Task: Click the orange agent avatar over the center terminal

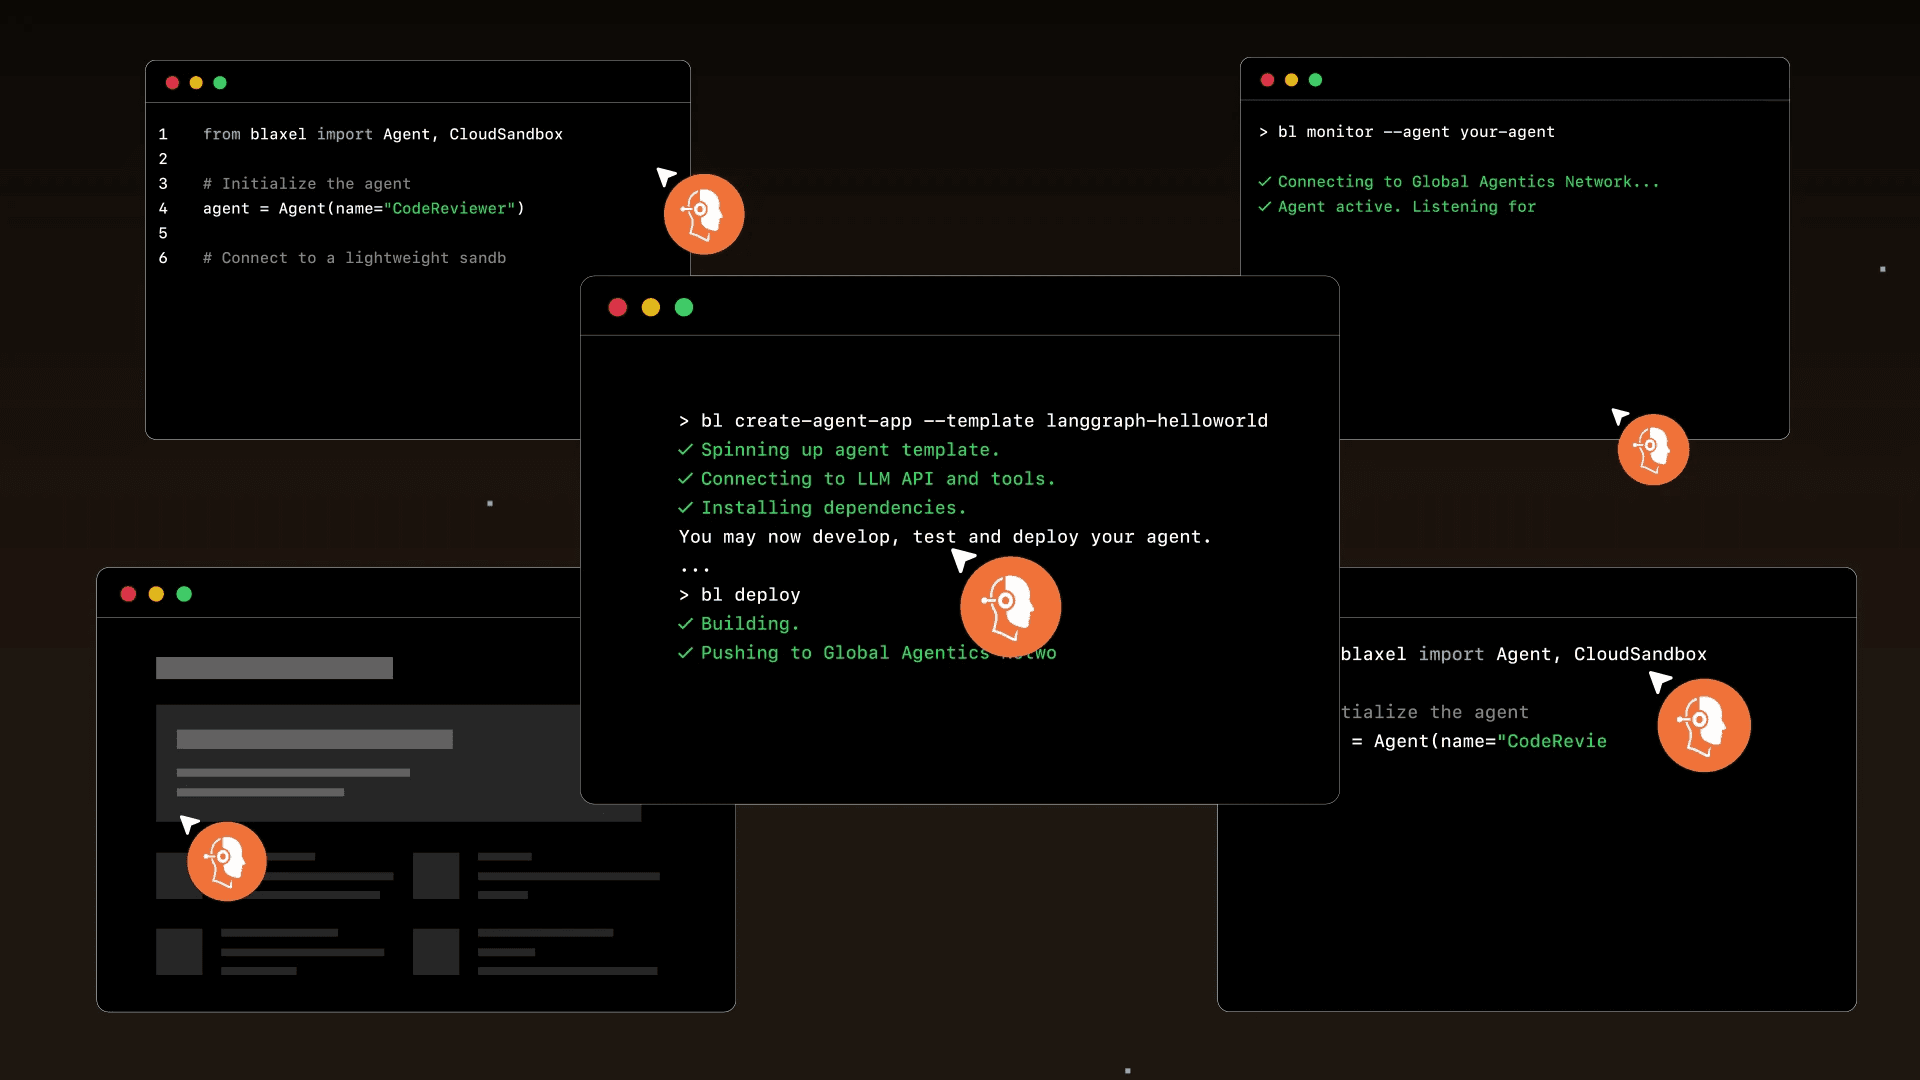Action: tap(1010, 607)
